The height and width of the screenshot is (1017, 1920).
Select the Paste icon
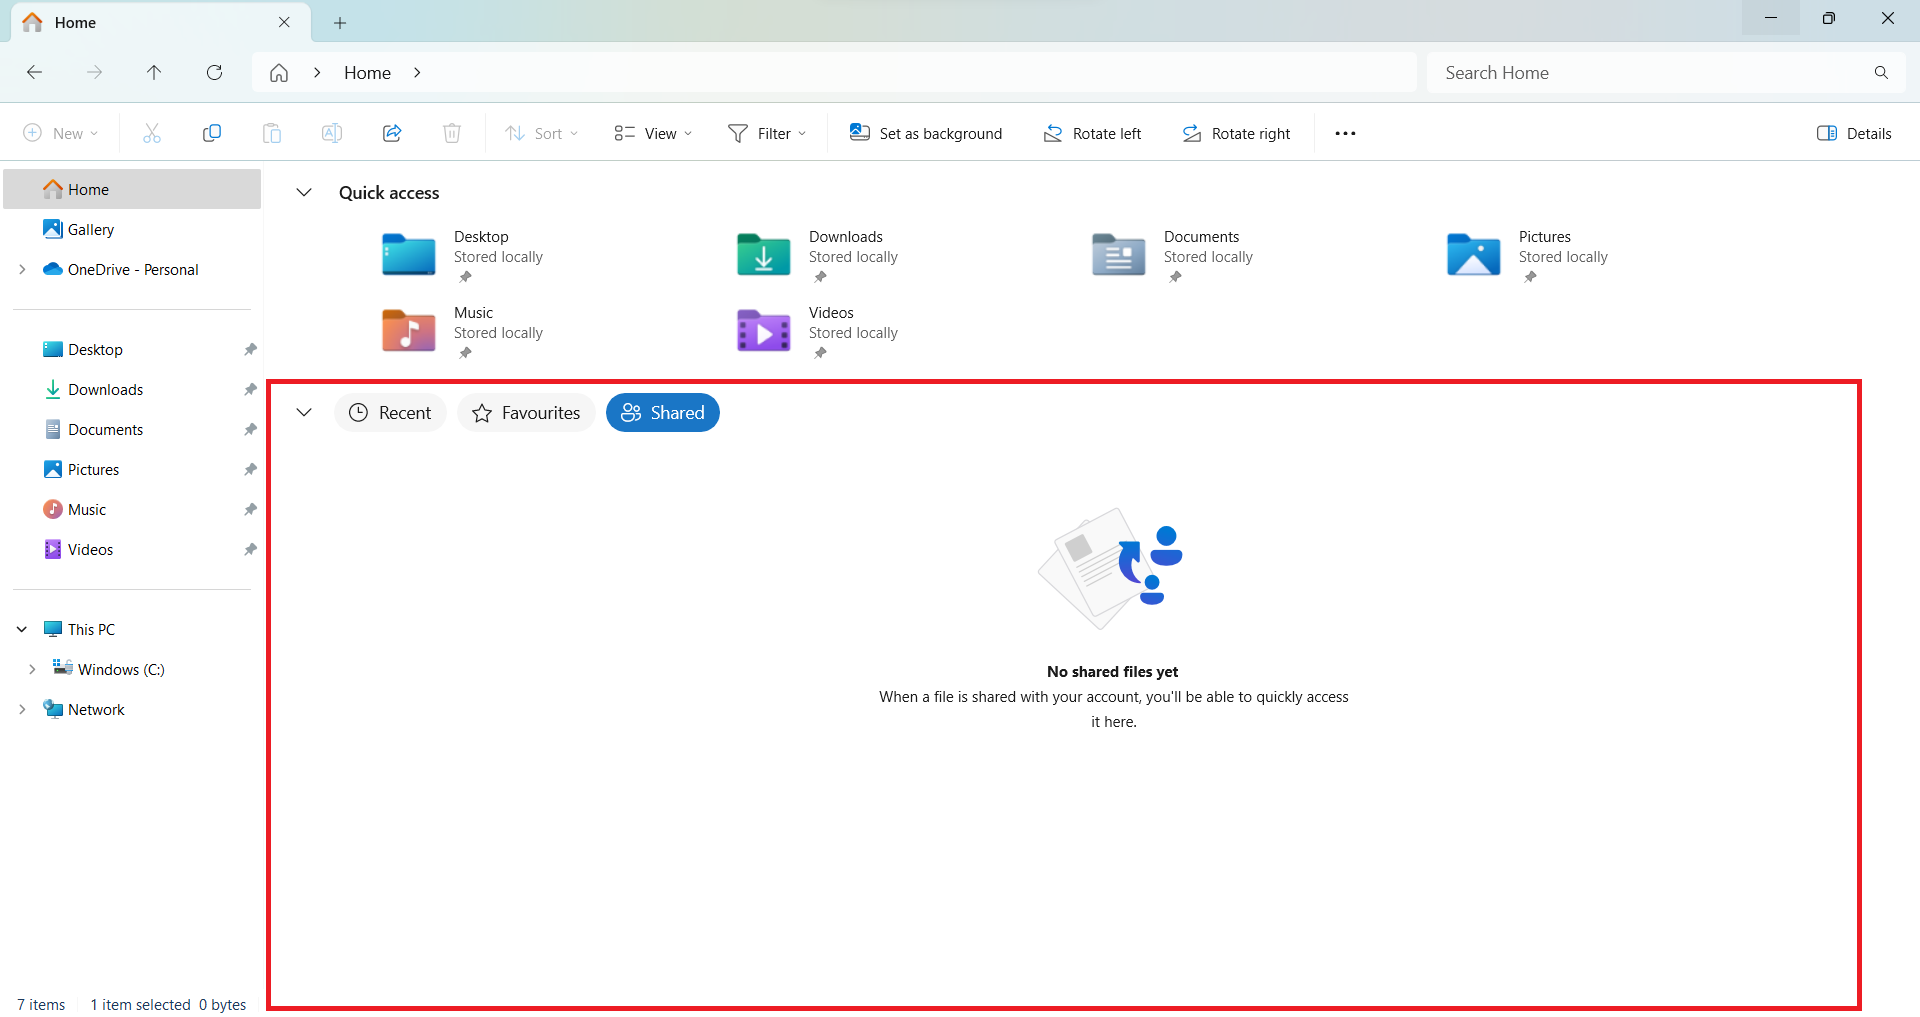point(271,132)
